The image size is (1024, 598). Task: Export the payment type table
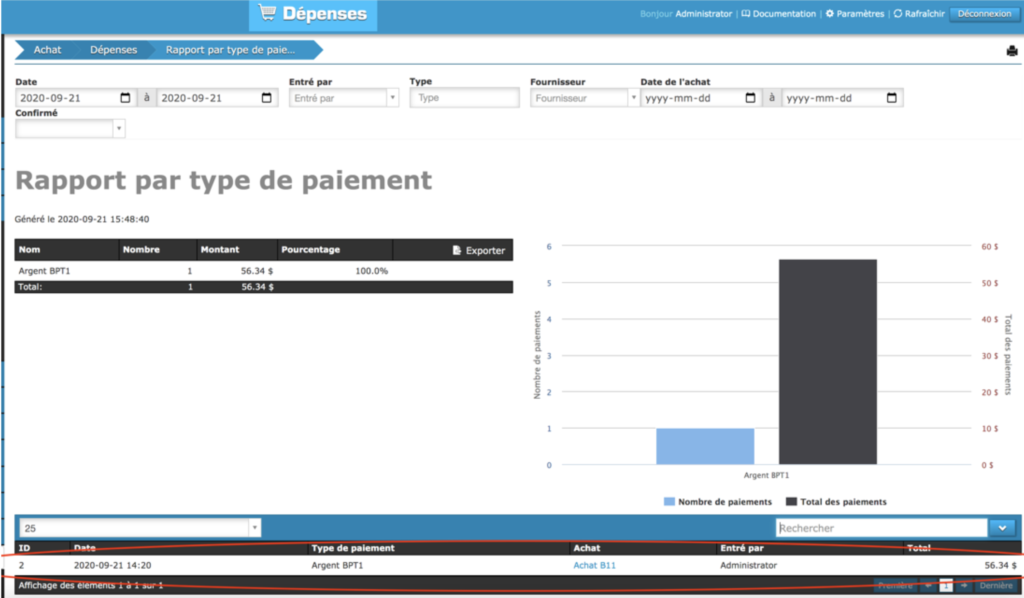(479, 250)
